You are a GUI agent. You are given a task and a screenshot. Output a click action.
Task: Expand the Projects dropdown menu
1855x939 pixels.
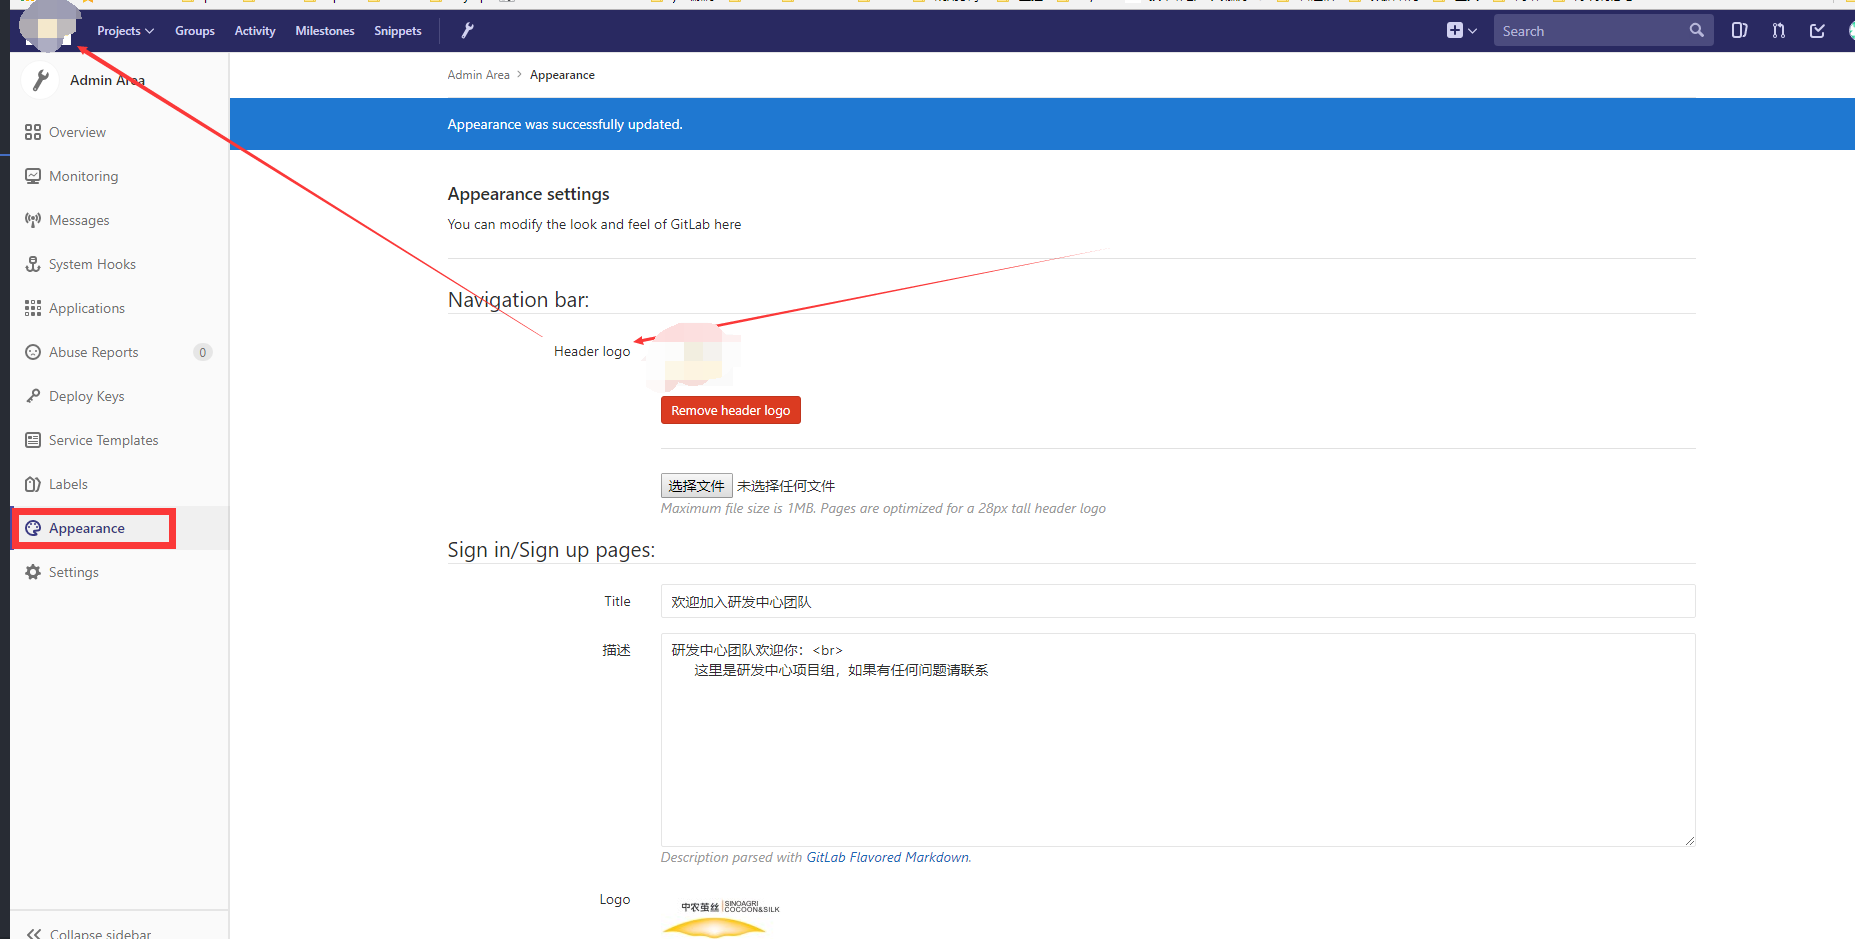point(125,31)
